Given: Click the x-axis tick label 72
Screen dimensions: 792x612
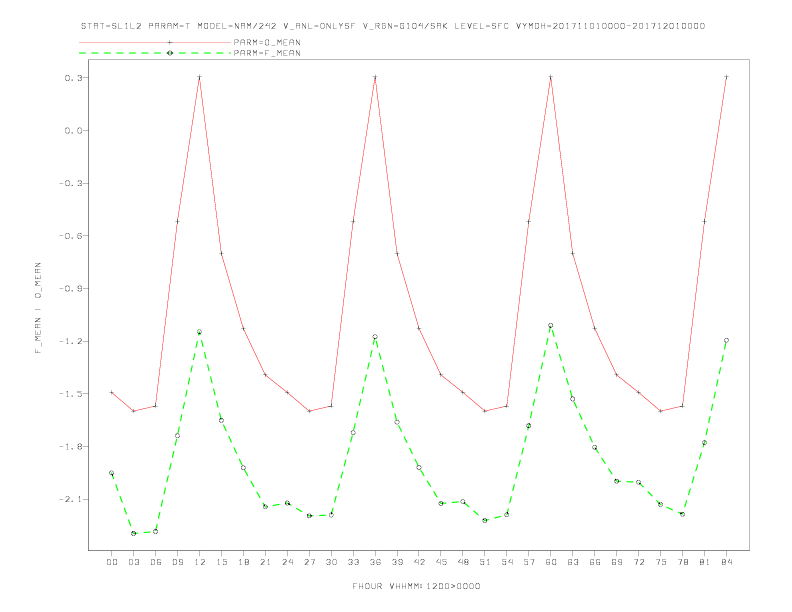Looking at the screenshot, I should [639, 562].
